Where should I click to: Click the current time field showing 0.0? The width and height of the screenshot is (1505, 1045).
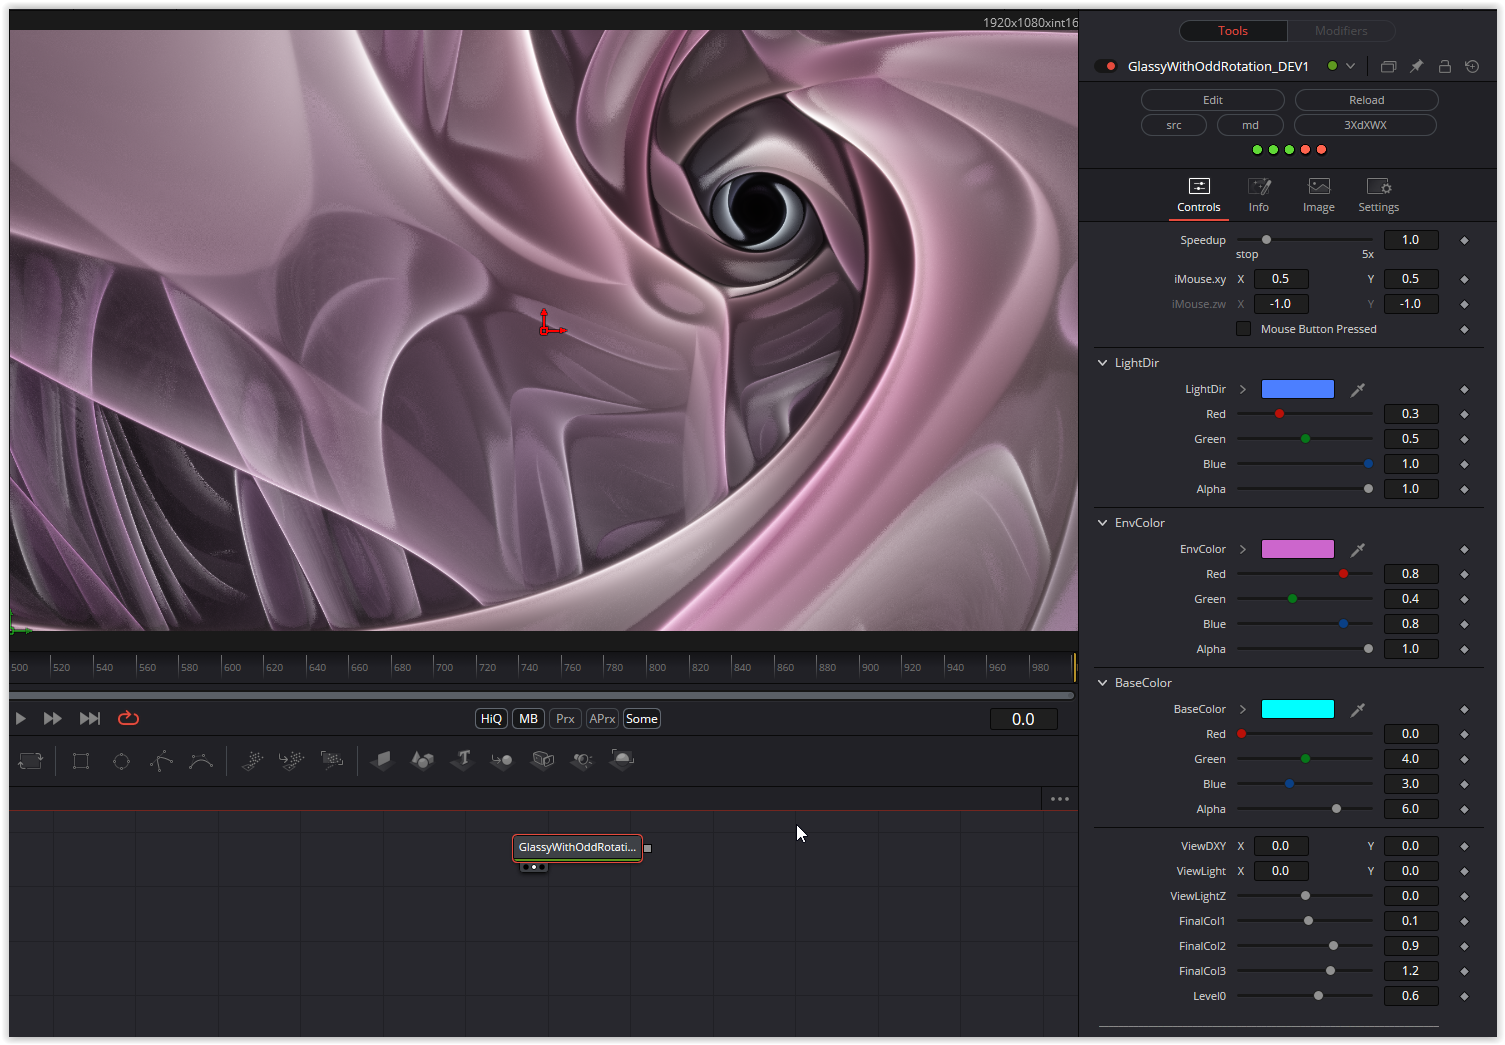coord(1023,719)
